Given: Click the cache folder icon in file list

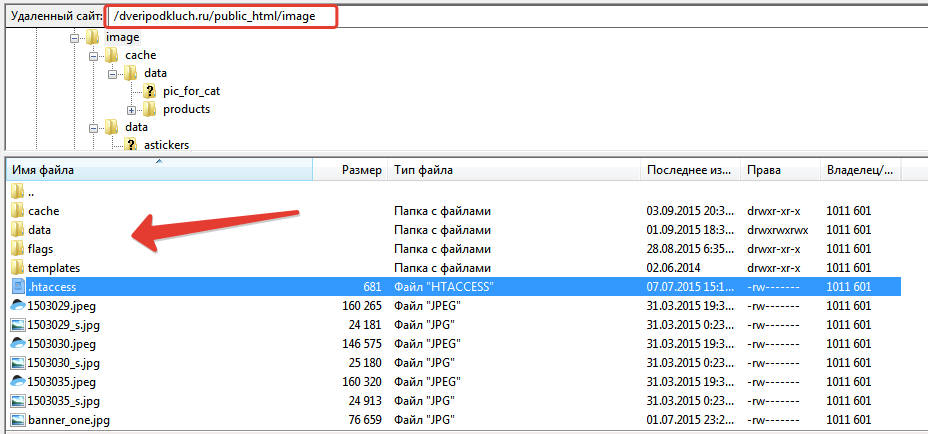Looking at the screenshot, I should (18, 211).
